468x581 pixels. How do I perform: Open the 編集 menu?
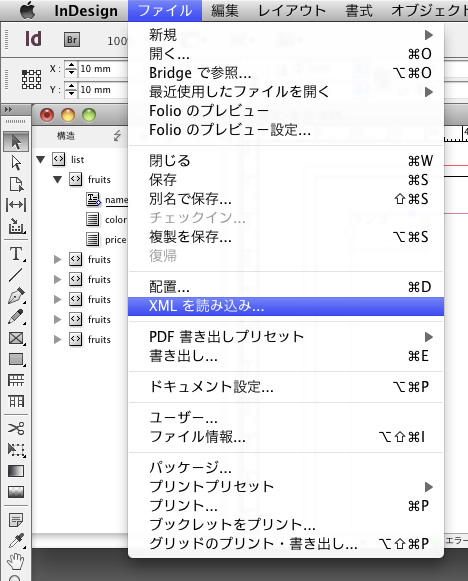tap(225, 11)
